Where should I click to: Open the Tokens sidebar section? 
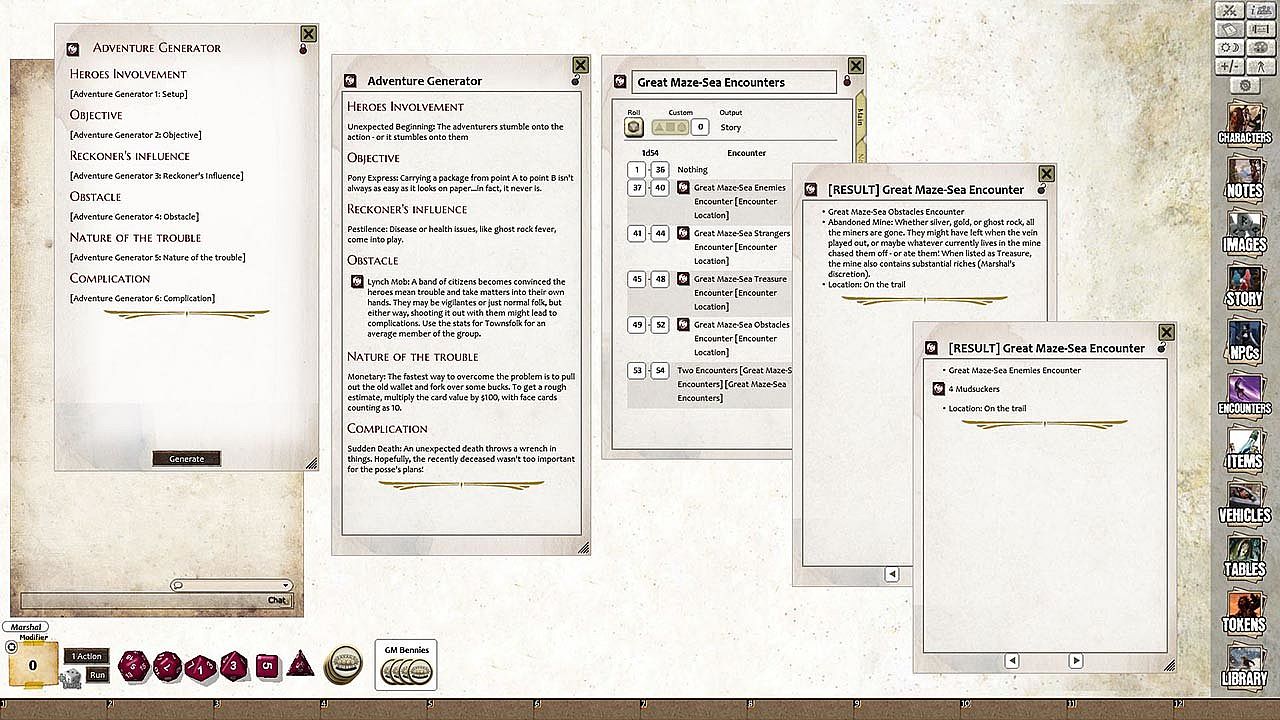[x=1244, y=611]
